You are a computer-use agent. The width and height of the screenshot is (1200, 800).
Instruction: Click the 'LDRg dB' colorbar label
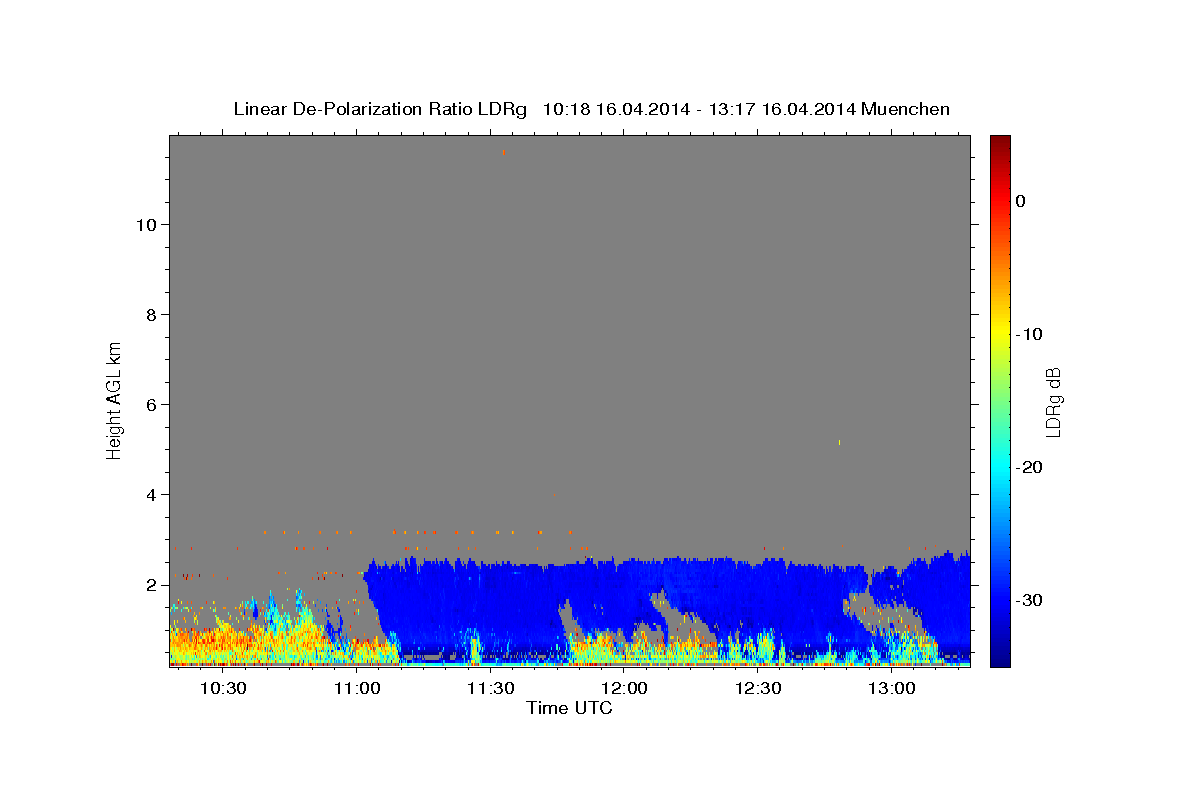click(1053, 402)
